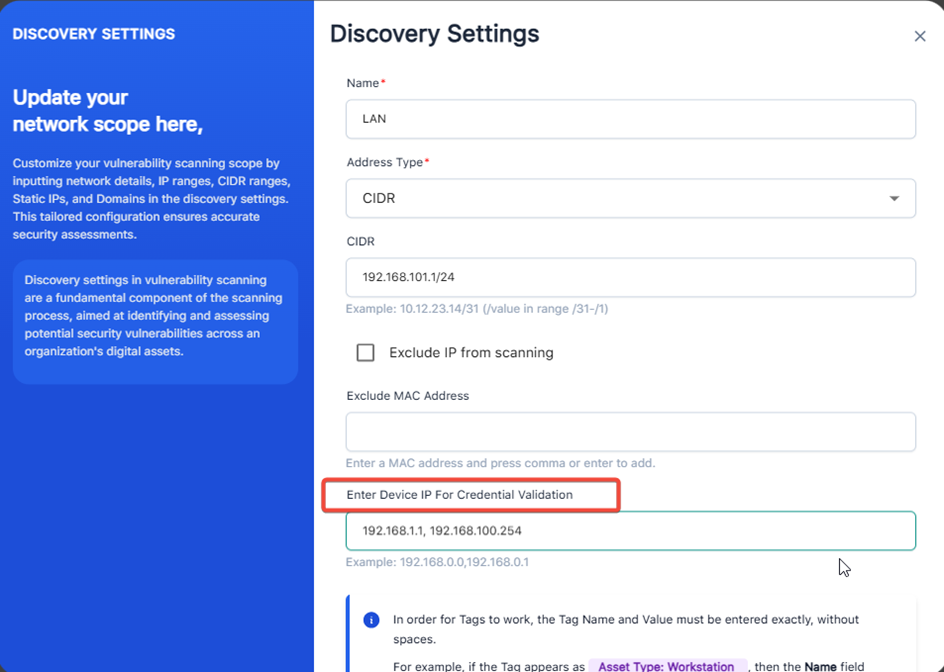The width and height of the screenshot is (944, 672).
Task: Click the CIDR field showing 192.168.101.1/24
Action: point(630,277)
